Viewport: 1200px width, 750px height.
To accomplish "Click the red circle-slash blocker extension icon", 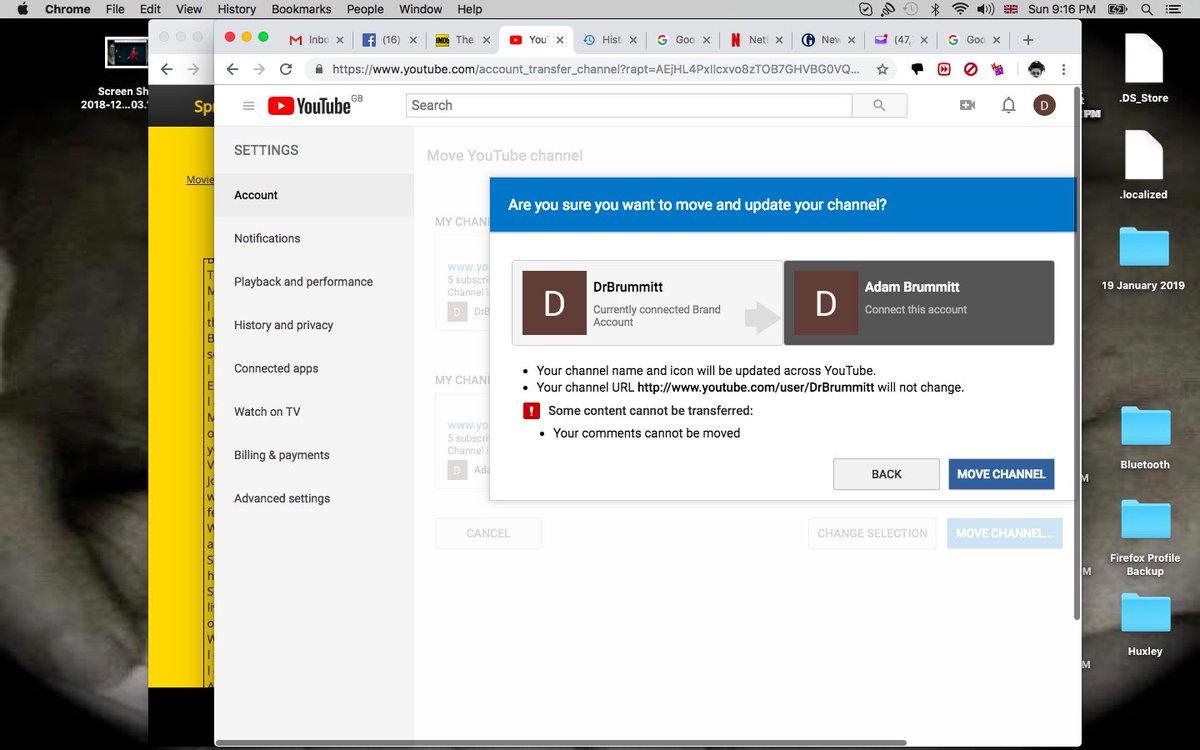I will point(970,70).
